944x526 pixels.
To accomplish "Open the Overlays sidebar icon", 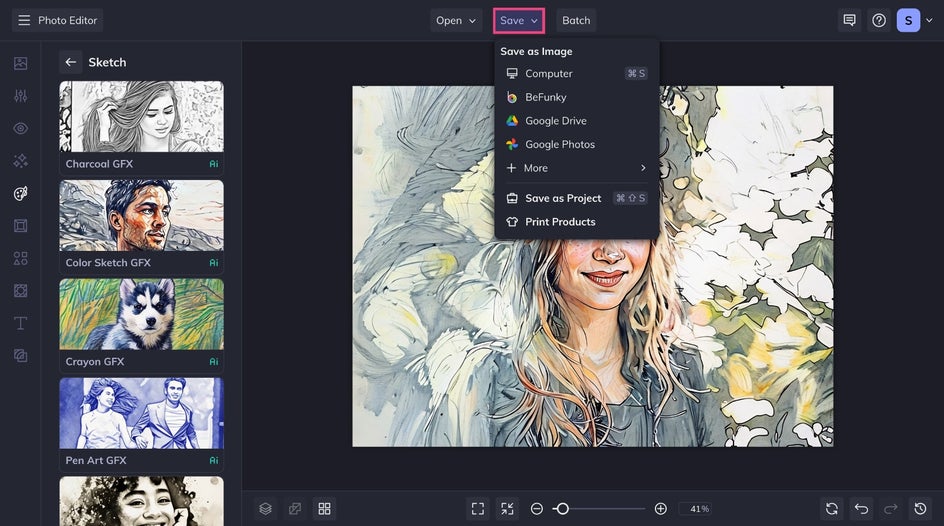I will [20, 291].
